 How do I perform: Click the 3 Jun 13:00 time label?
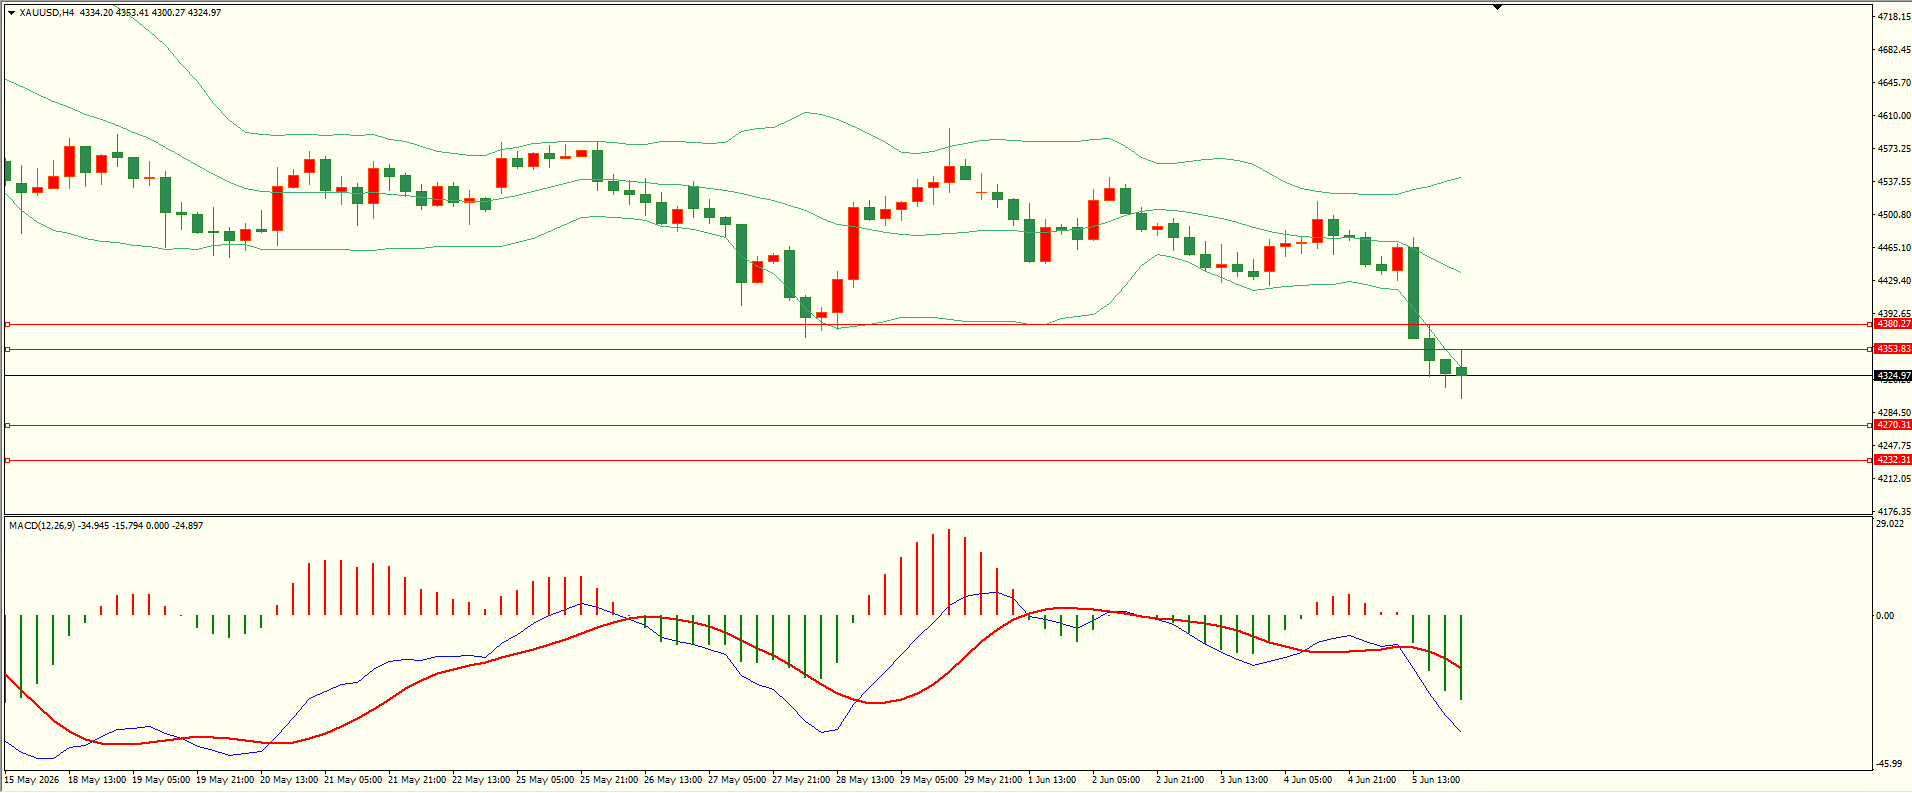(1244, 779)
